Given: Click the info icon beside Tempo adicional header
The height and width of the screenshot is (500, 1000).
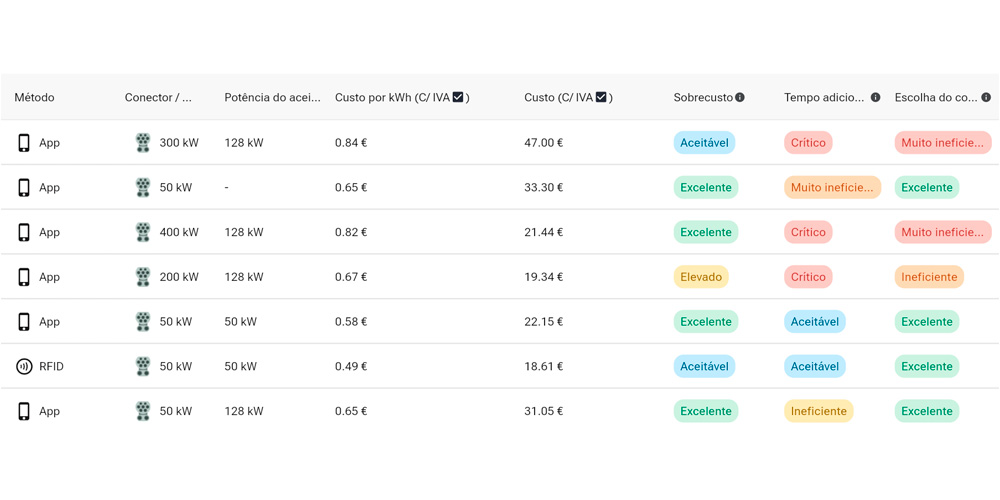Looking at the screenshot, I should click(x=875, y=98).
